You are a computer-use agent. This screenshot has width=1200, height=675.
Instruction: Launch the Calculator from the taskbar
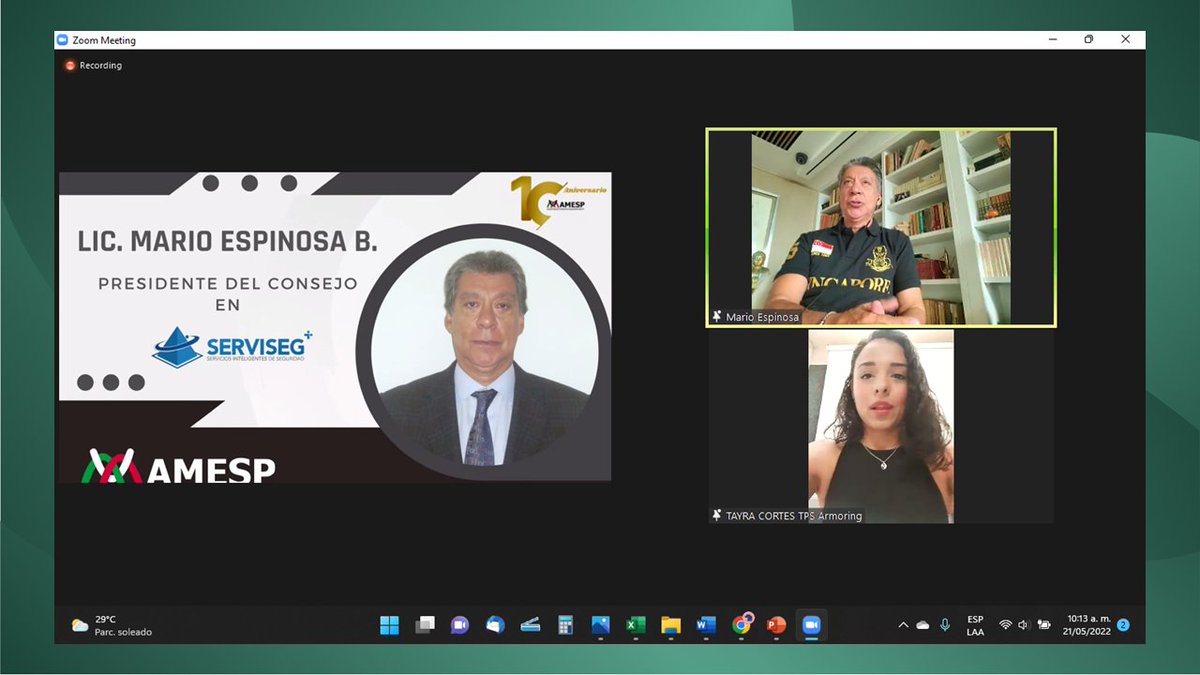click(565, 625)
